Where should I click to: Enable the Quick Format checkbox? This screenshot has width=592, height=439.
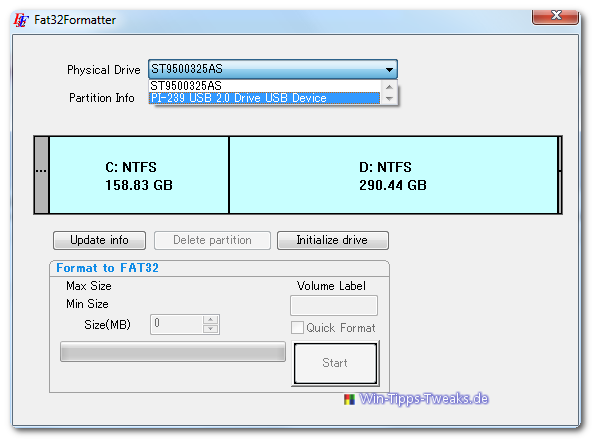[x=297, y=327]
